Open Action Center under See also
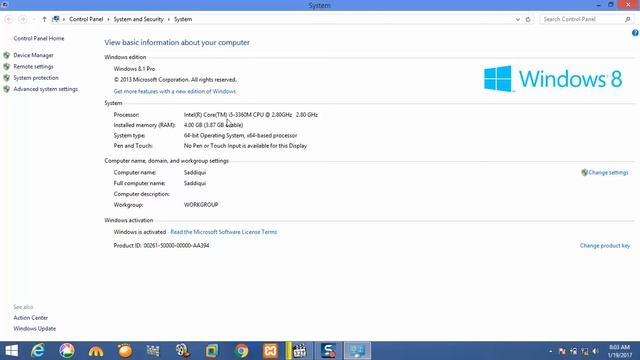This screenshot has width=640, height=360. 31,318
